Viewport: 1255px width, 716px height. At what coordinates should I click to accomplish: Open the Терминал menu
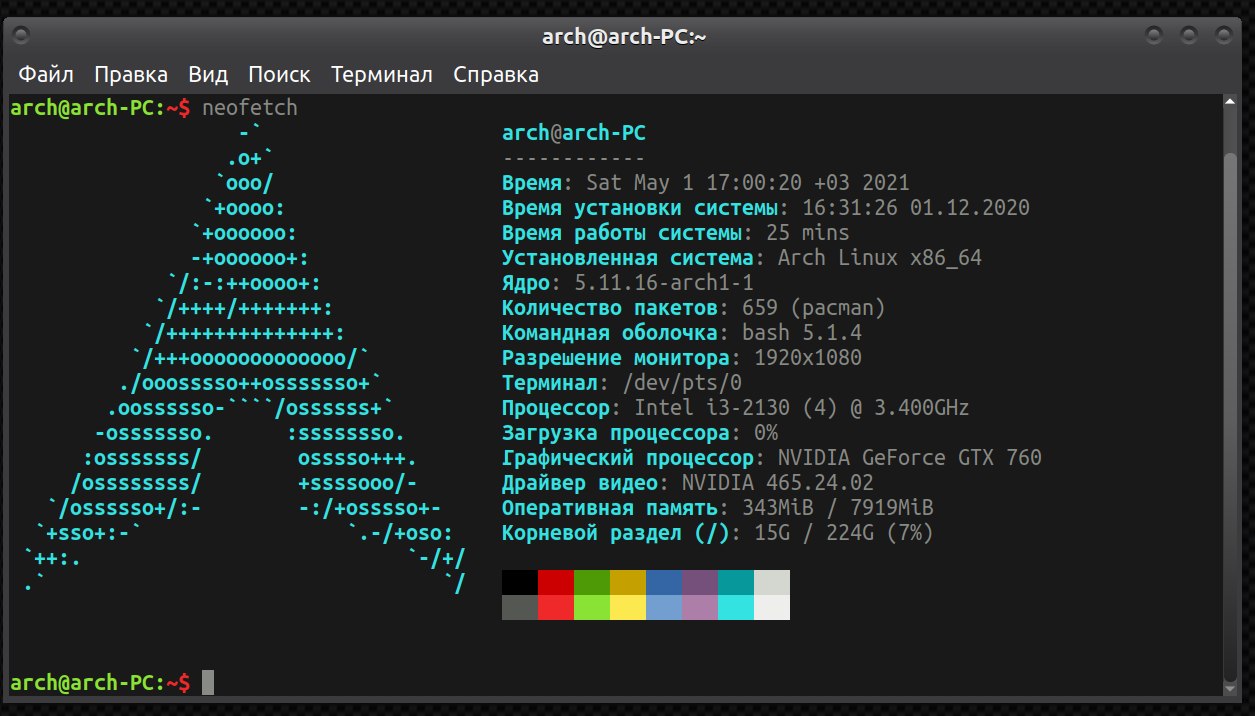[382, 75]
